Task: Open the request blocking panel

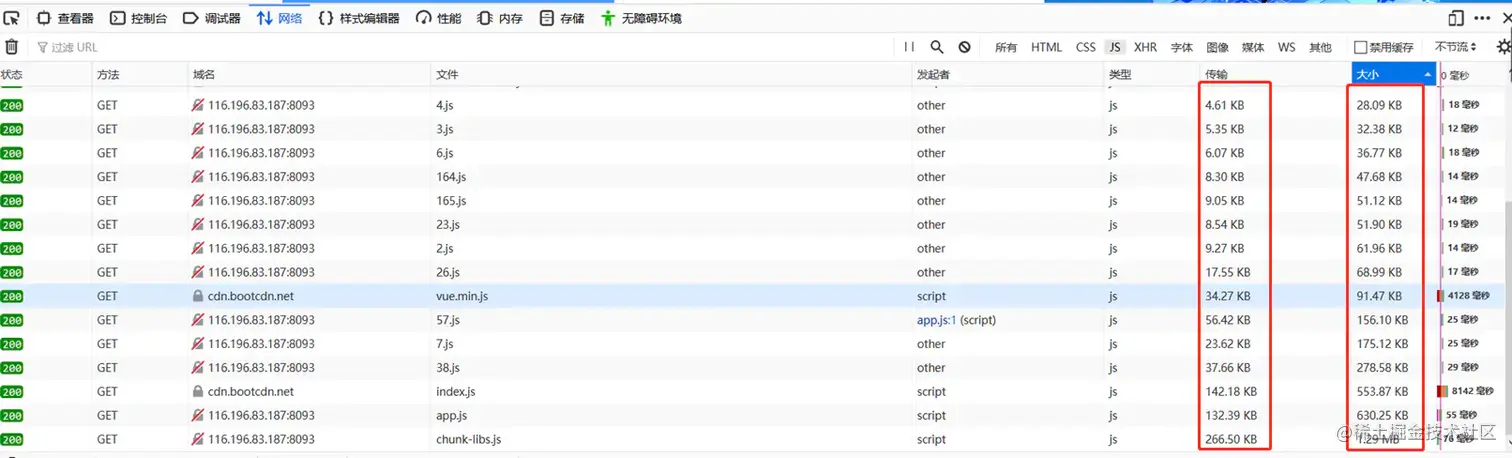Action: coord(964,47)
